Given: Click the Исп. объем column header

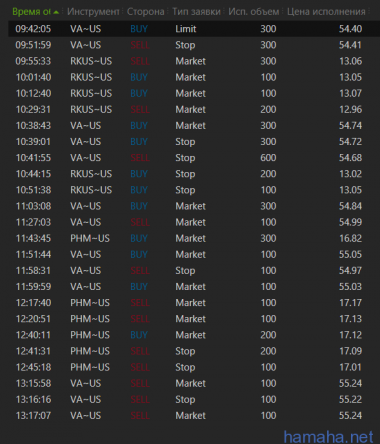Looking at the screenshot, I should click(x=254, y=12).
